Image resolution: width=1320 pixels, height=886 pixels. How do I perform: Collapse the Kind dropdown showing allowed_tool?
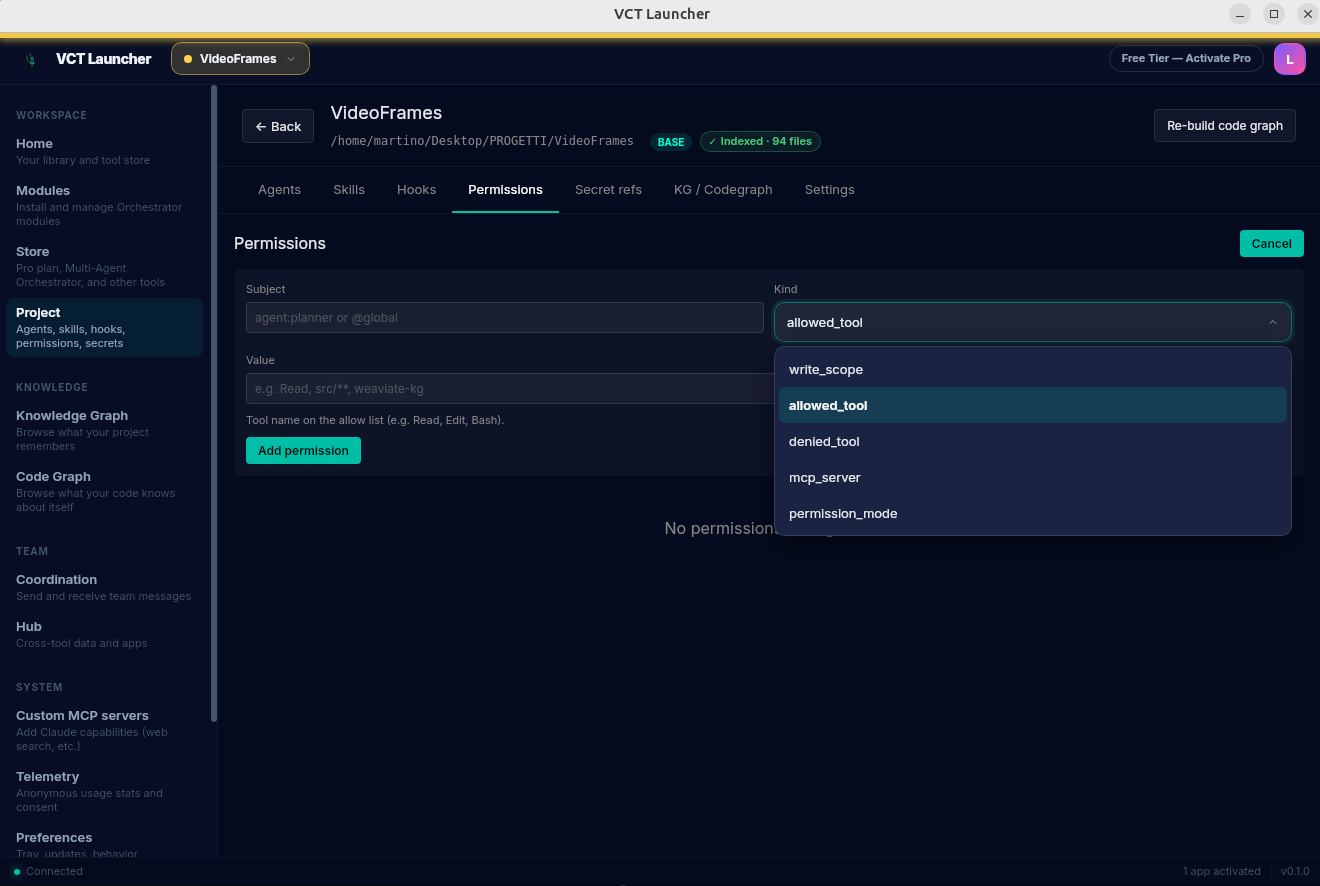[1032, 322]
